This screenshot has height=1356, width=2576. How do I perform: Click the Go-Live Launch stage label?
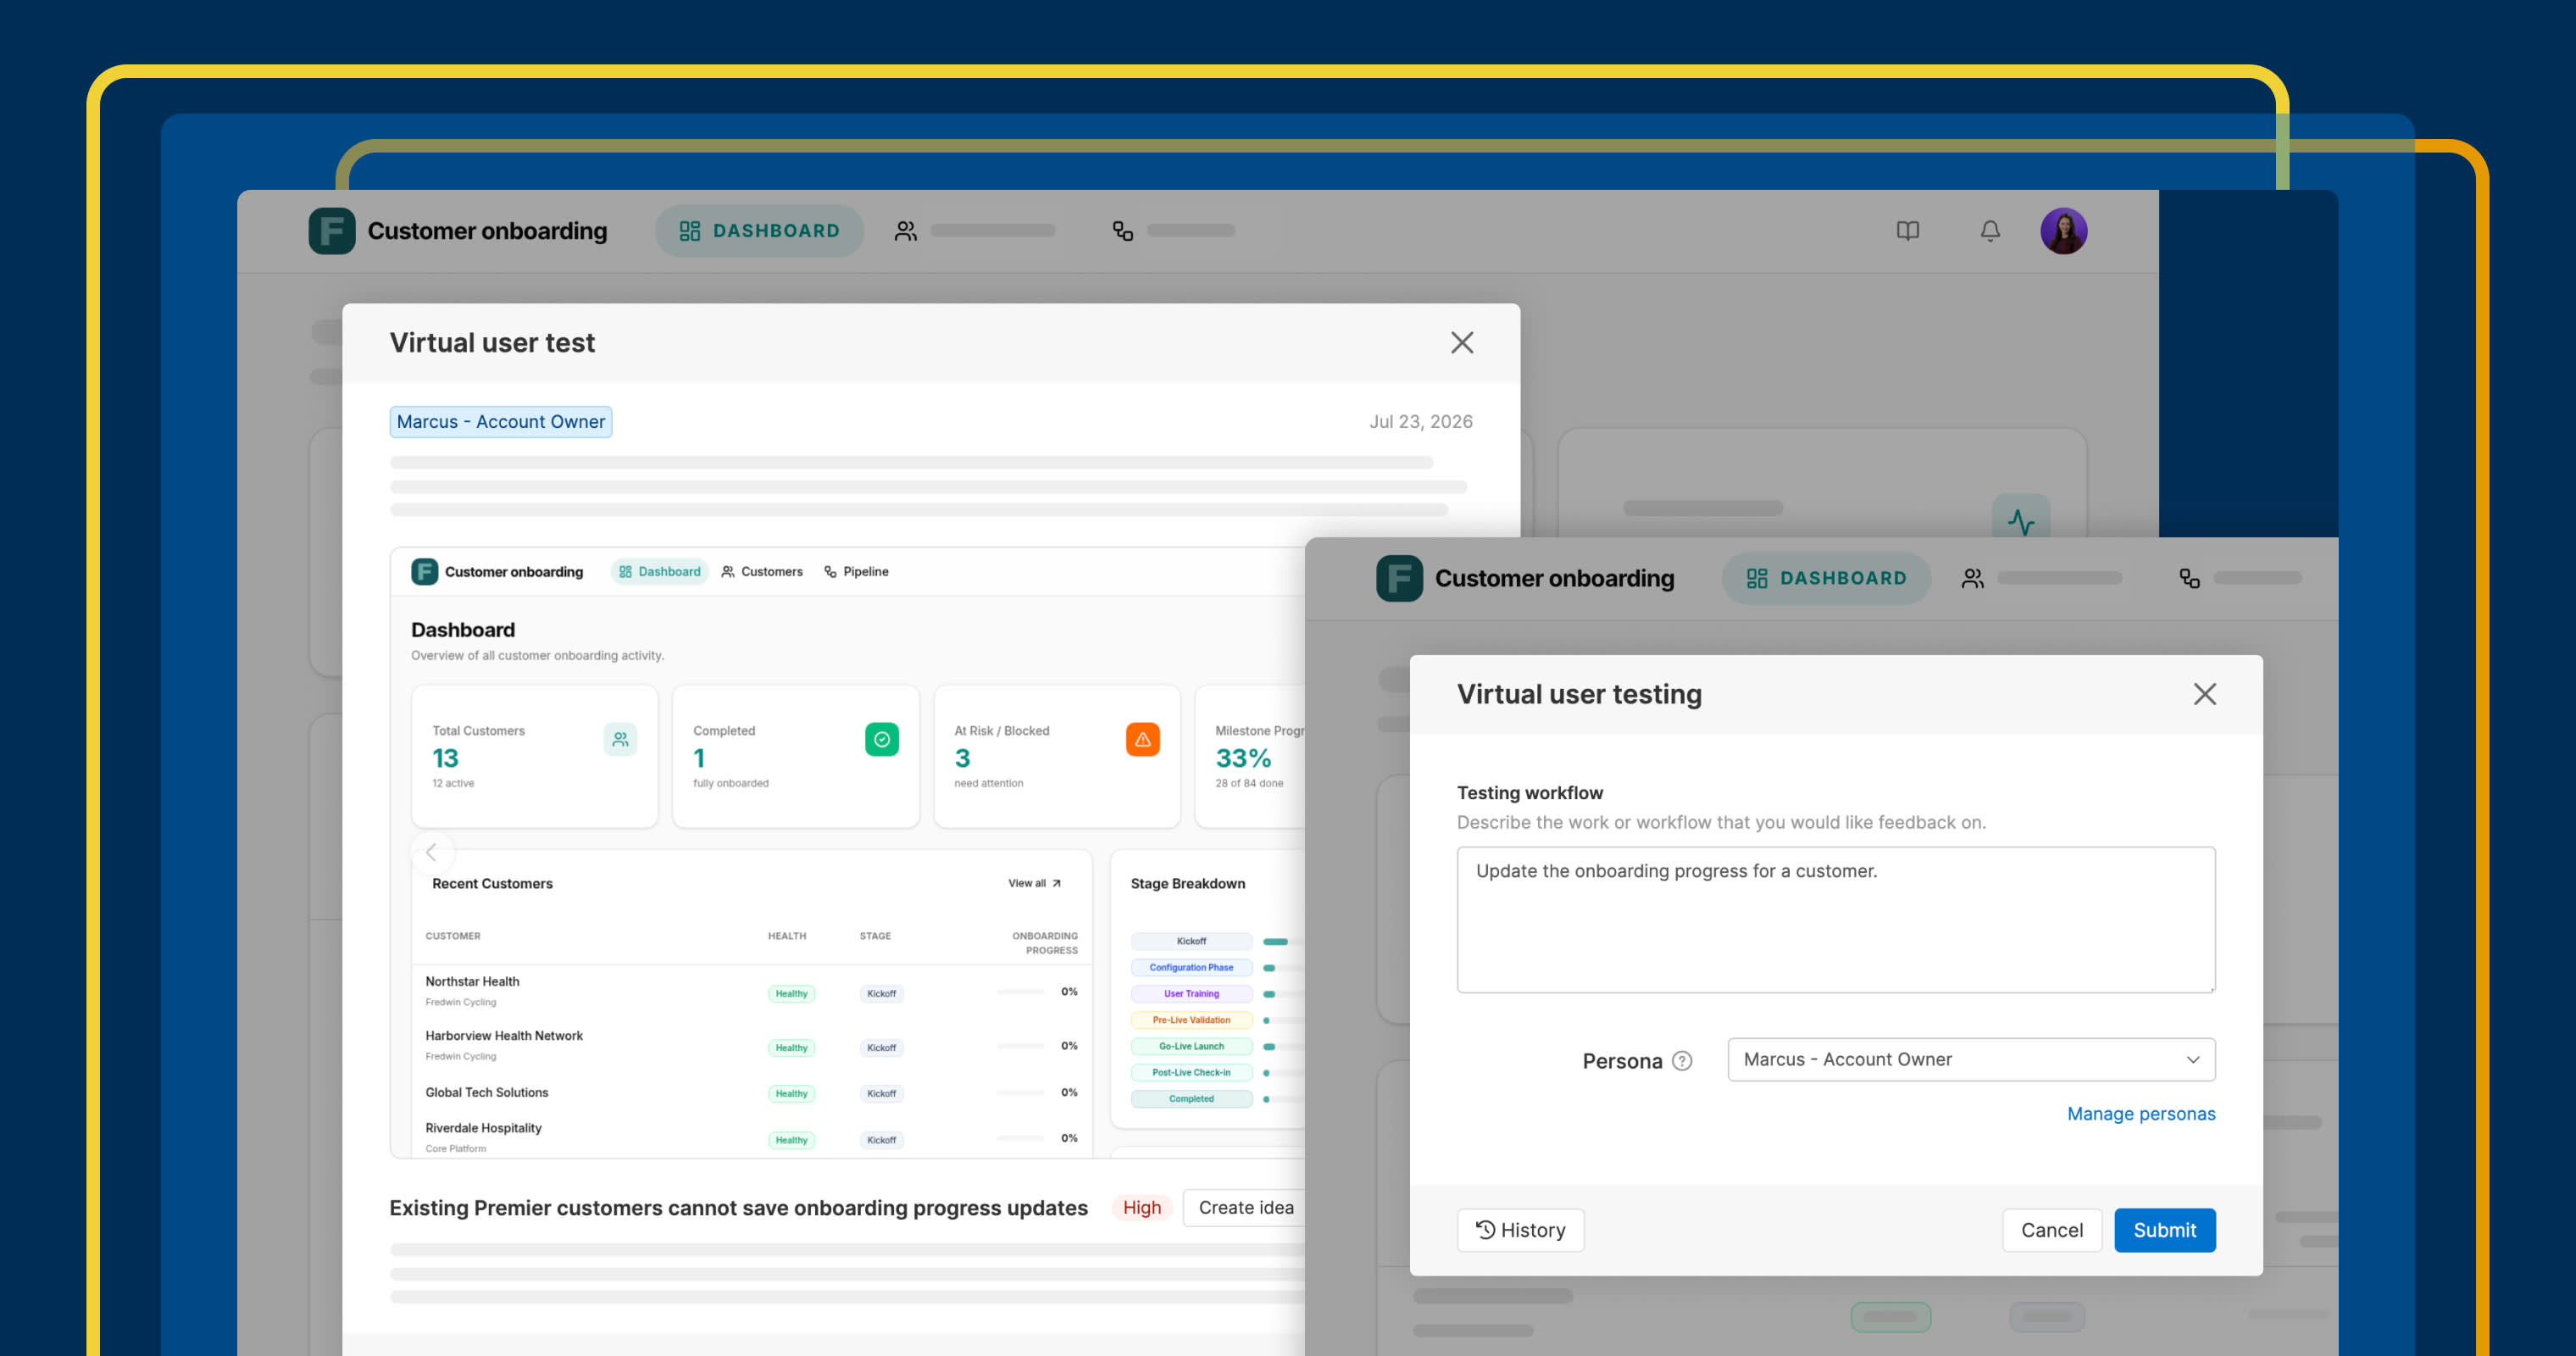click(x=1191, y=1046)
